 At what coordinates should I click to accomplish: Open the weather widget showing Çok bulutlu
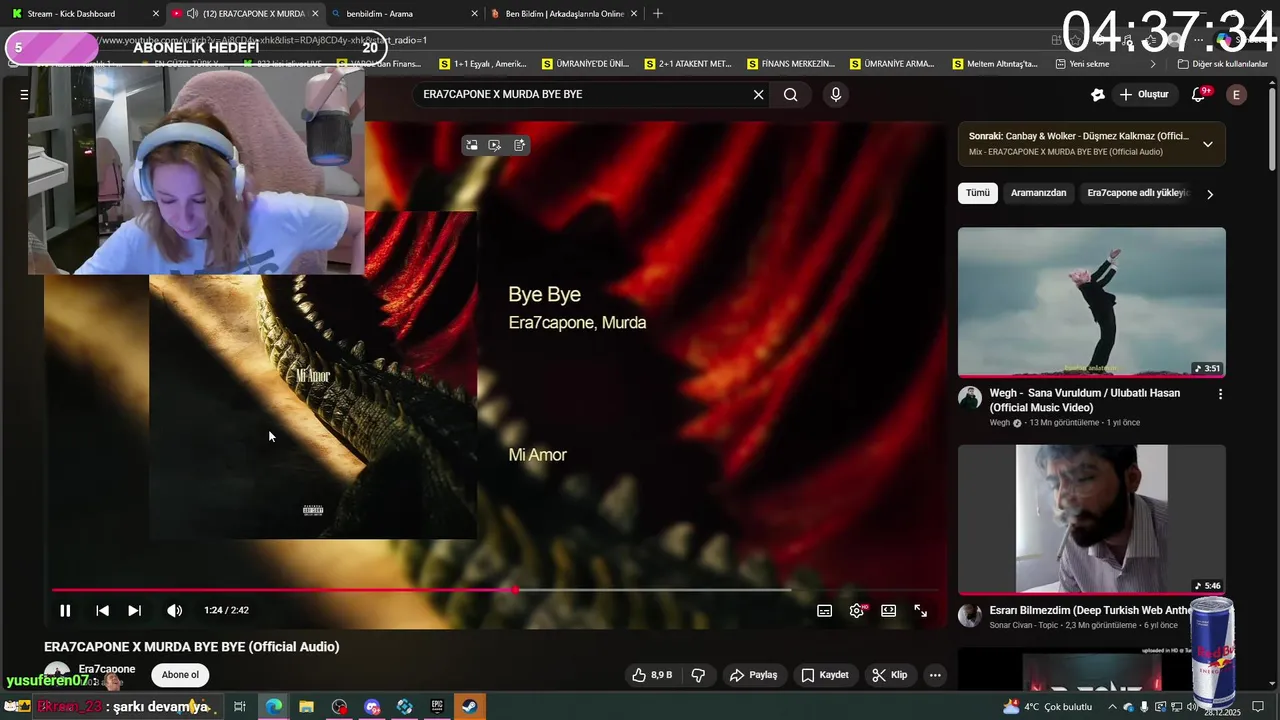(x=1047, y=707)
